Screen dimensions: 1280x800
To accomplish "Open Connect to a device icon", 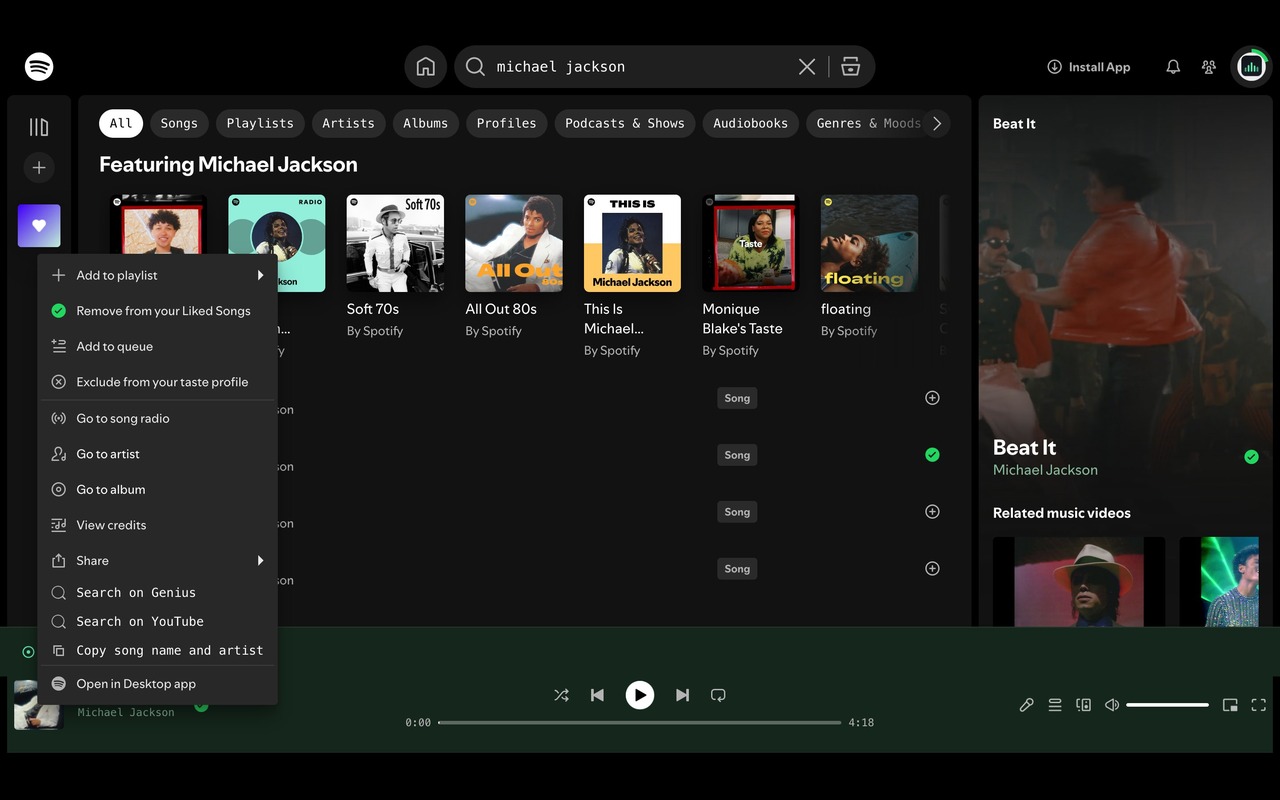I will [1083, 705].
